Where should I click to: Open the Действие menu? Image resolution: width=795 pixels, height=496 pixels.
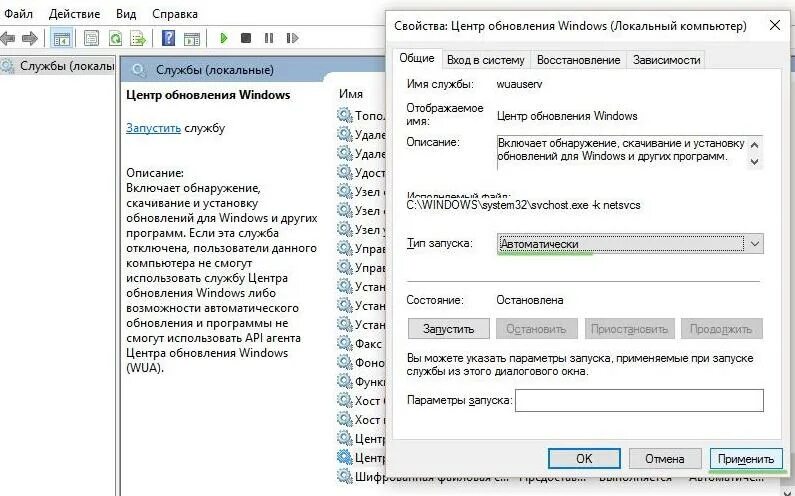tap(75, 14)
